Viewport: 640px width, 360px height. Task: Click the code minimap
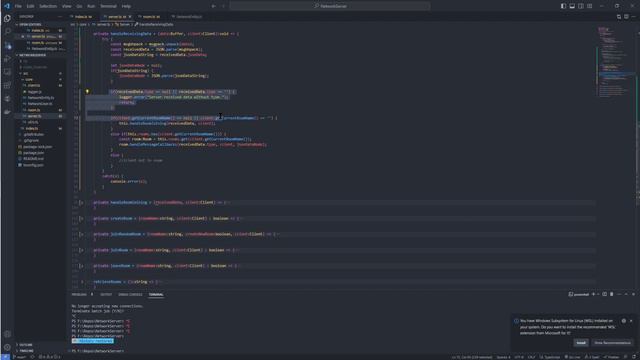(616, 61)
